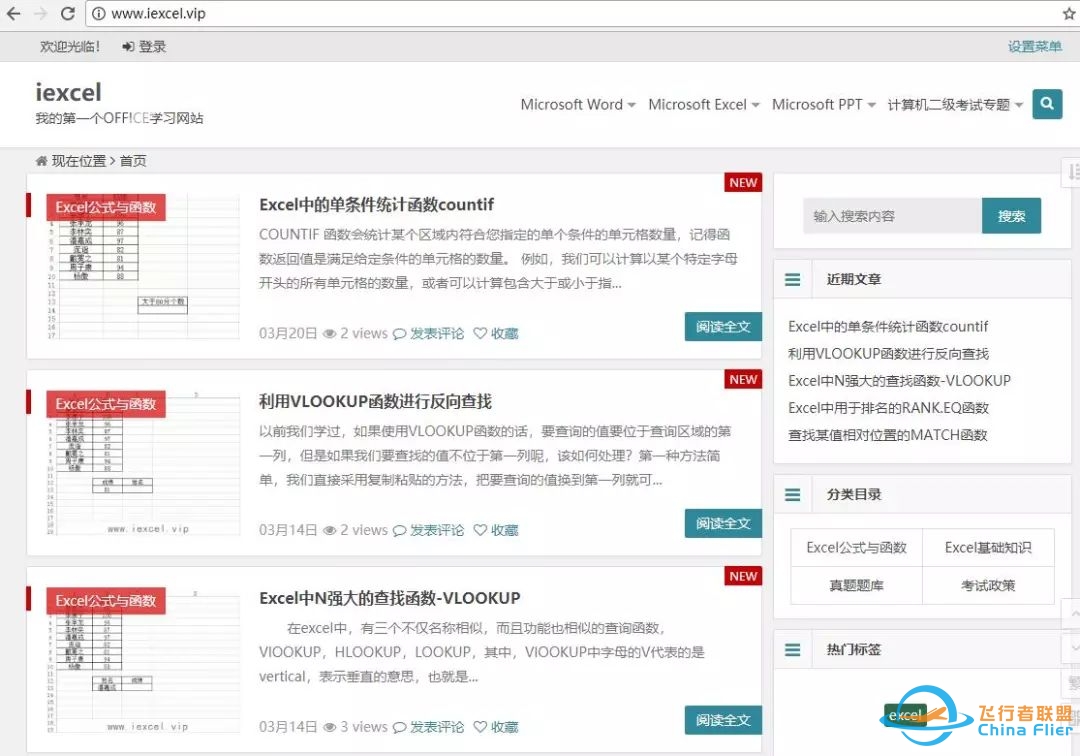Click 收藏 heart on the N强大的查找函数 article
Image resolution: width=1080 pixels, height=756 pixels.
pos(496,727)
